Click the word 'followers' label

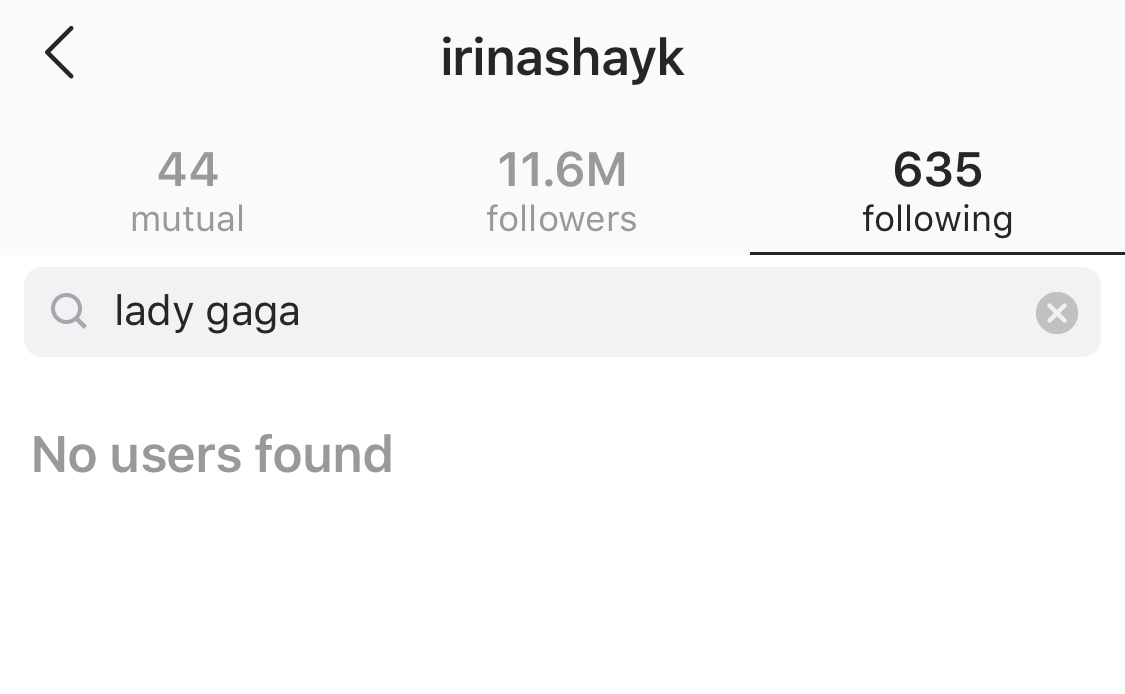pyautogui.click(x=562, y=219)
